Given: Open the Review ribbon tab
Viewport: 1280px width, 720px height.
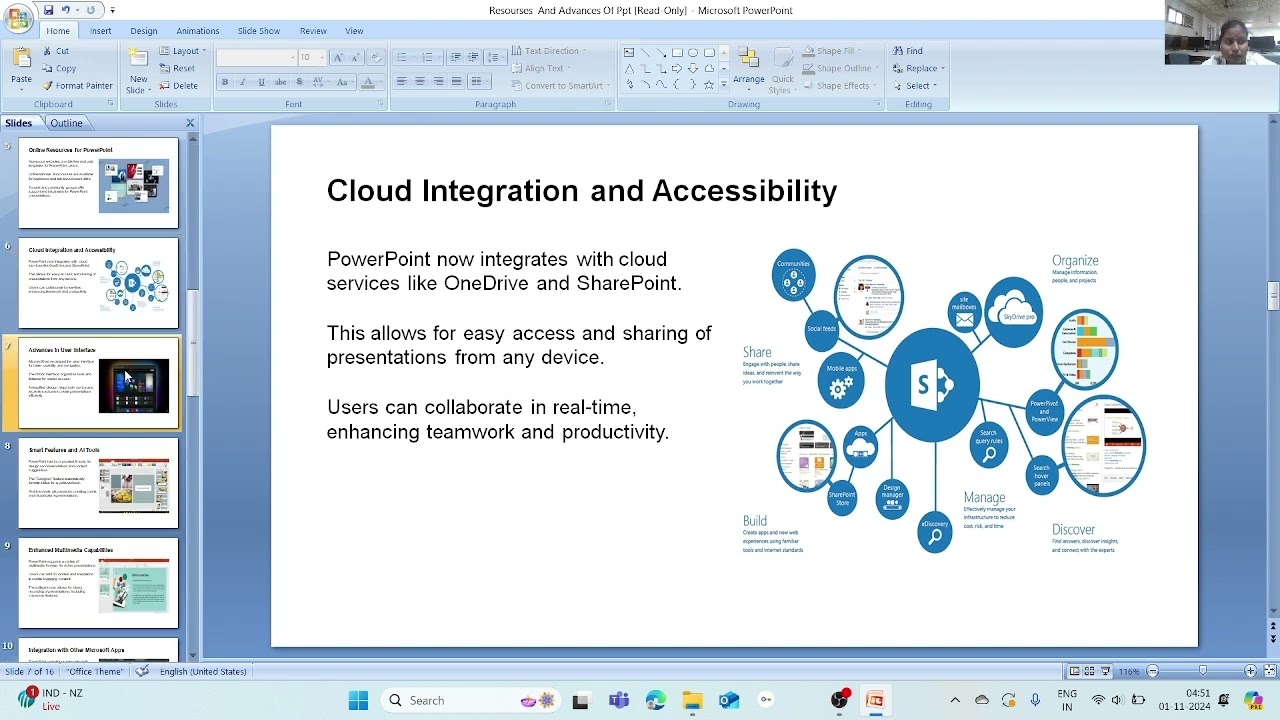Looking at the screenshot, I should coord(313,31).
